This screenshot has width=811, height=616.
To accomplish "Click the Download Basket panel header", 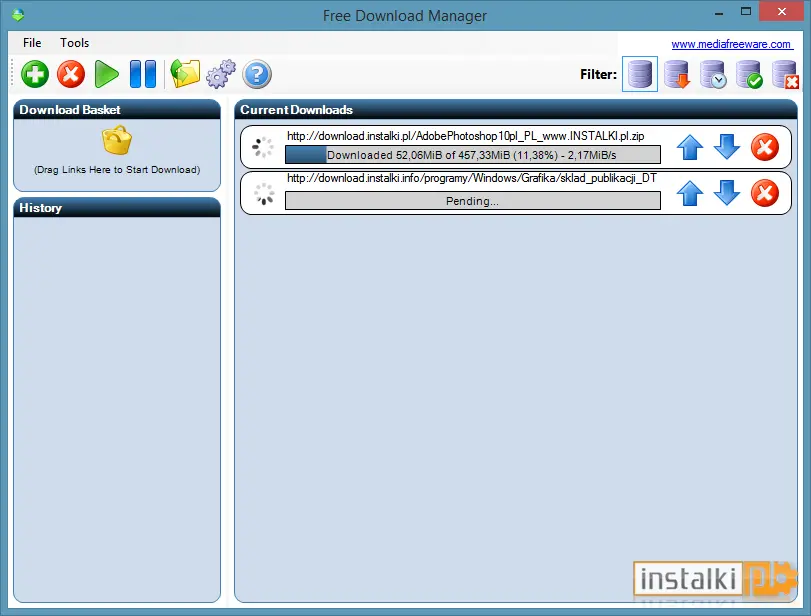I will (x=117, y=109).
